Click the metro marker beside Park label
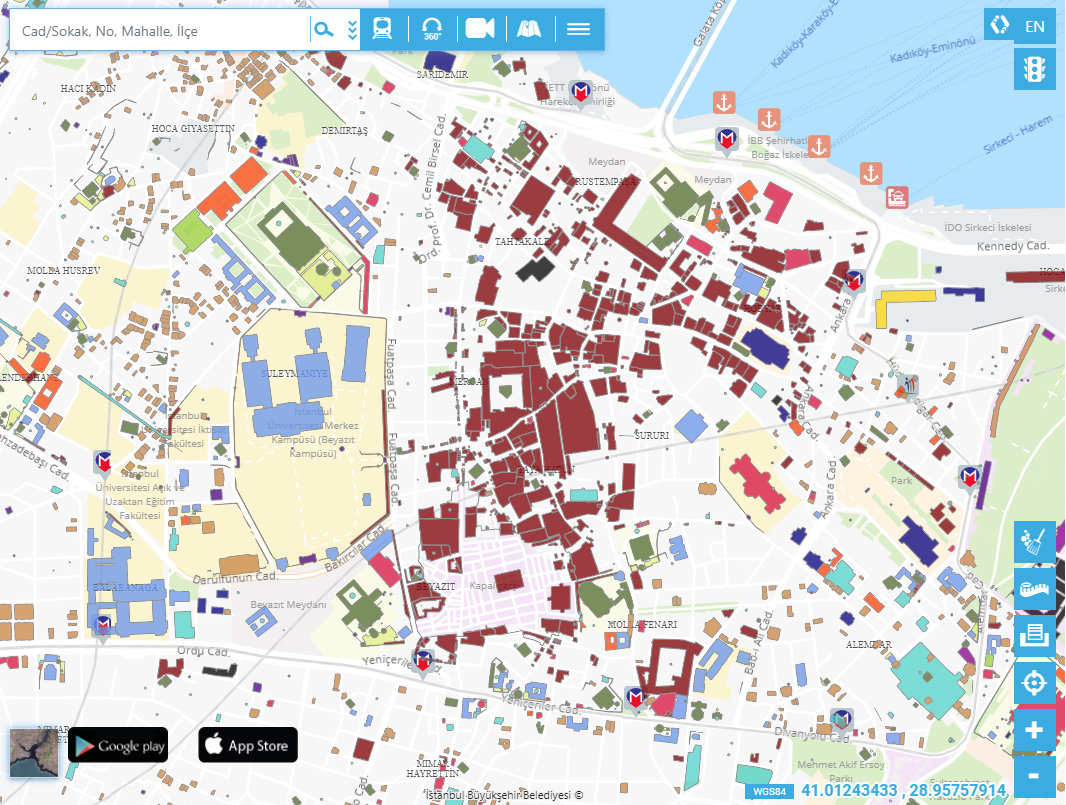The image size is (1066, 805). coord(970,478)
